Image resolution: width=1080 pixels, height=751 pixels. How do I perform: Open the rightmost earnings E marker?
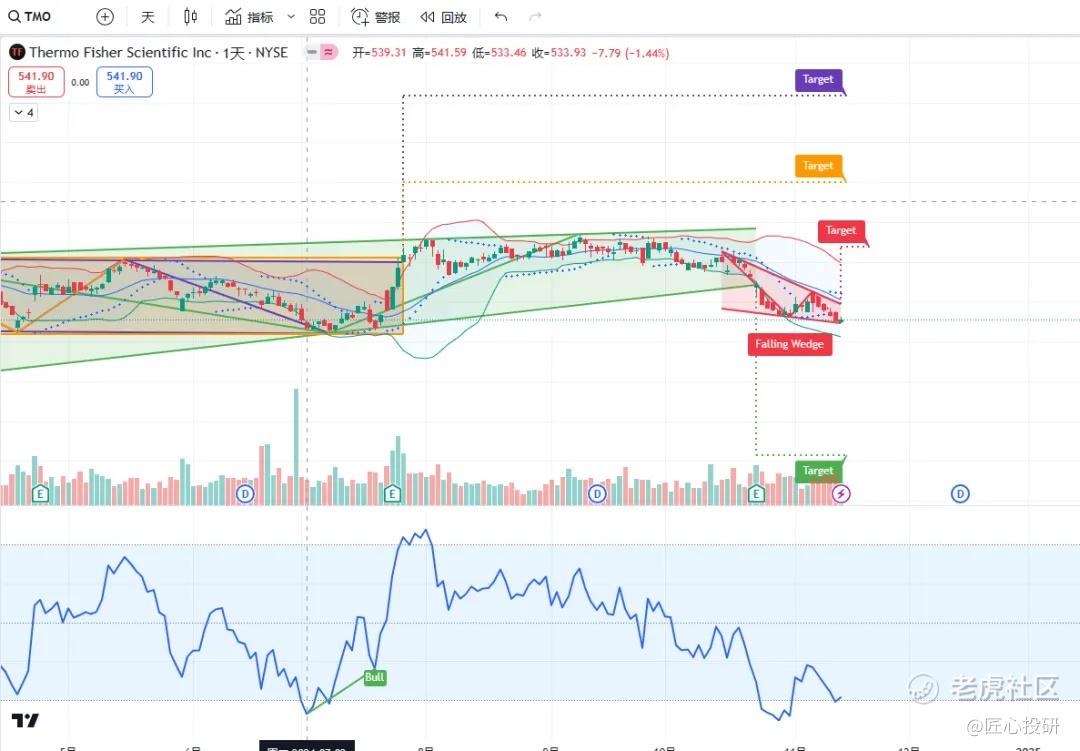coord(756,493)
